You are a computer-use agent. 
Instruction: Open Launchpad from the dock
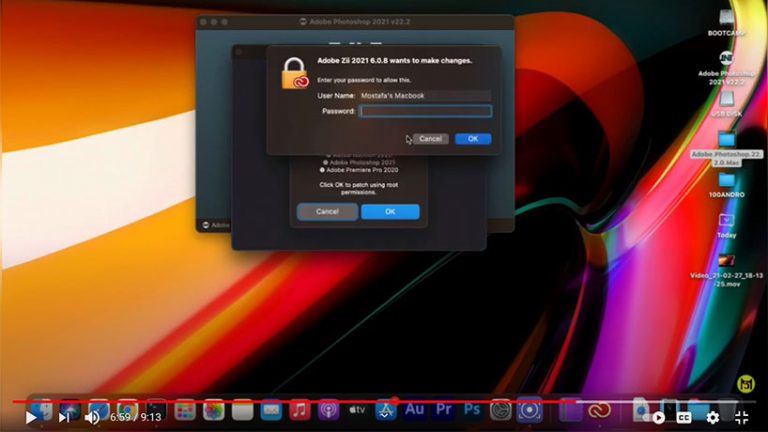(185, 410)
